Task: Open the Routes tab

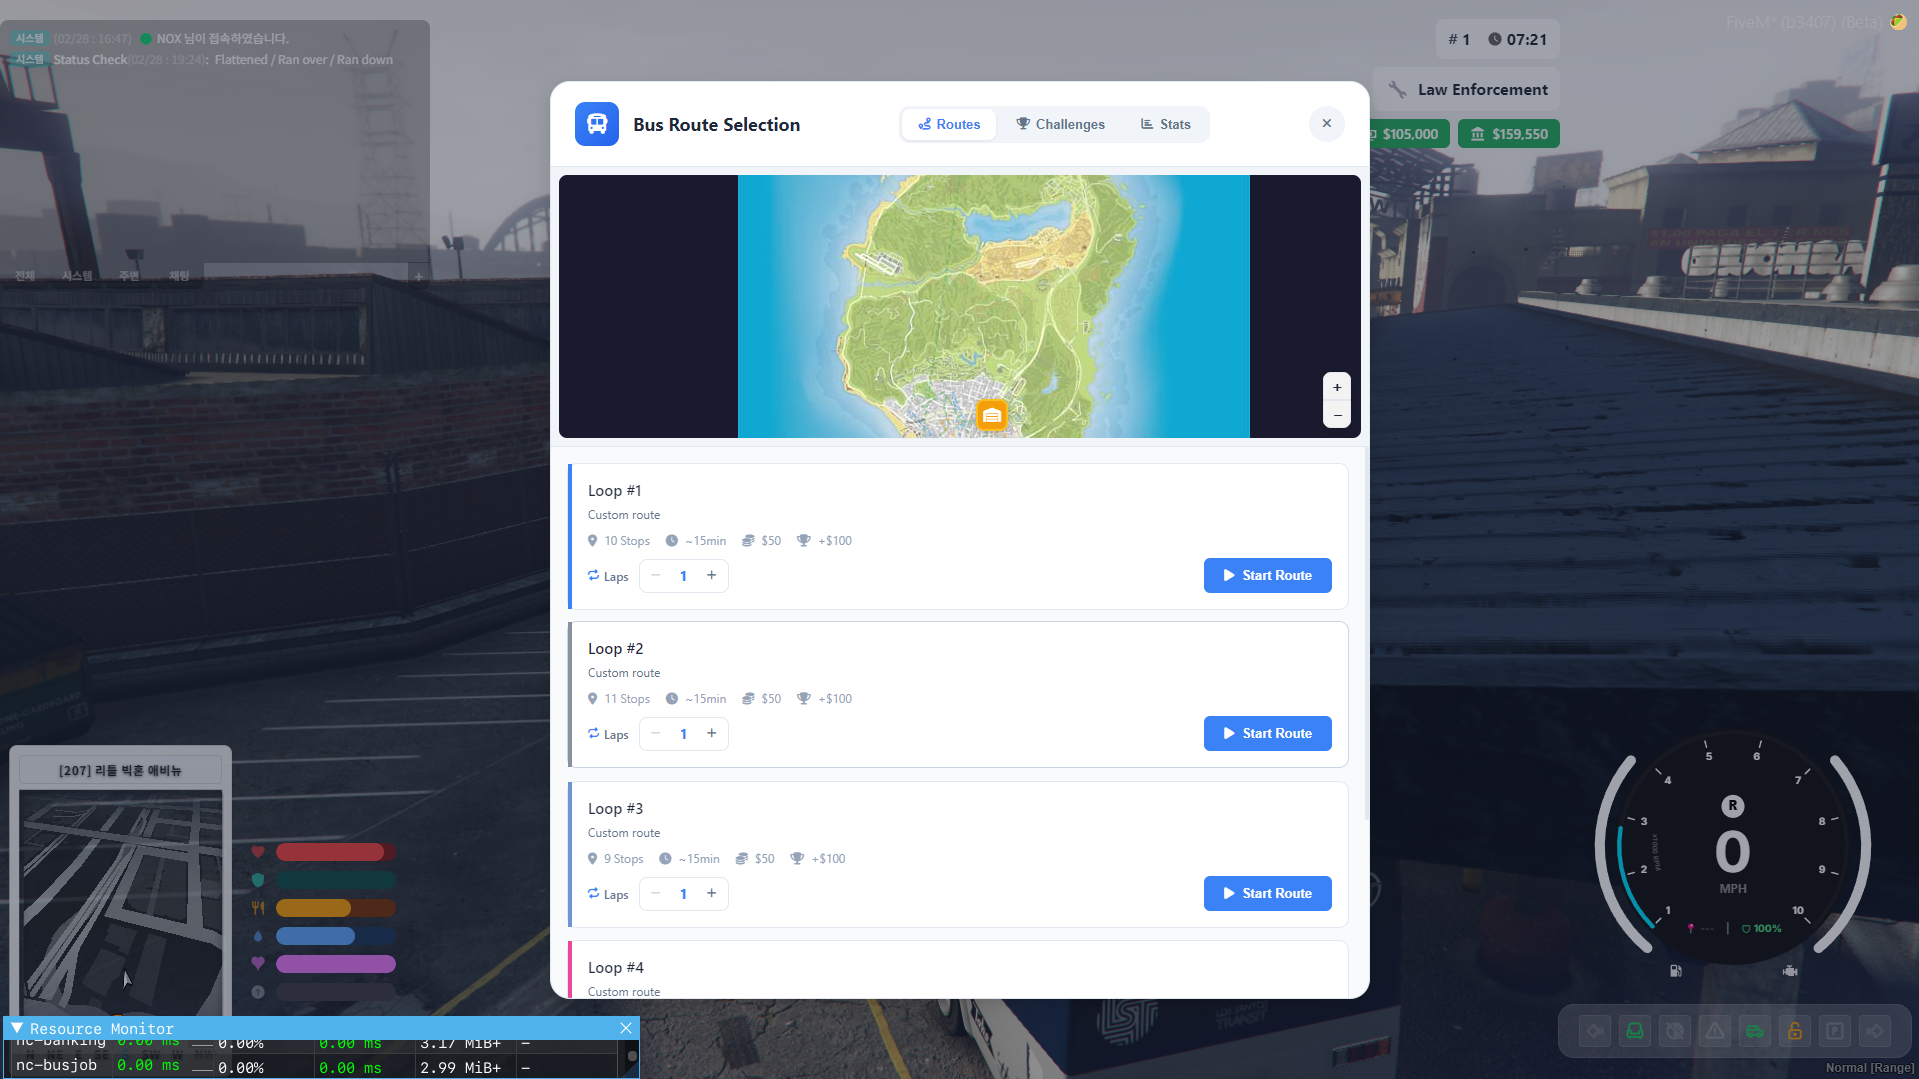Action: click(949, 124)
